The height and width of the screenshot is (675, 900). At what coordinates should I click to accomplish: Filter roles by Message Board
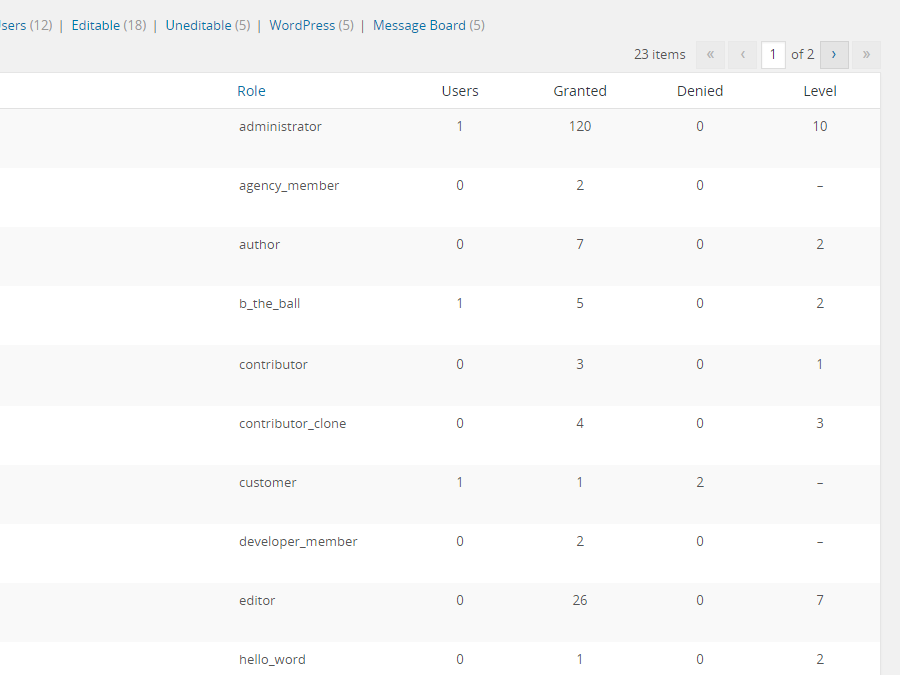419,25
